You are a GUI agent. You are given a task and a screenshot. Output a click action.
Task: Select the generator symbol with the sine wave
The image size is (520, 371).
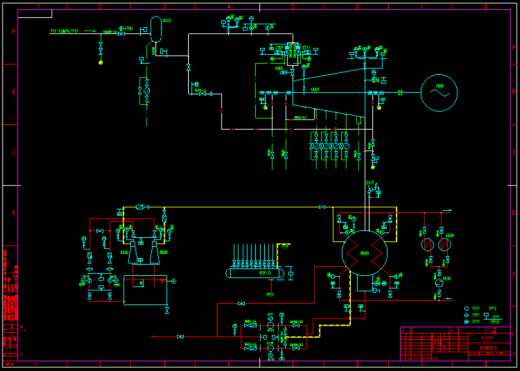click(x=439, y=93)
